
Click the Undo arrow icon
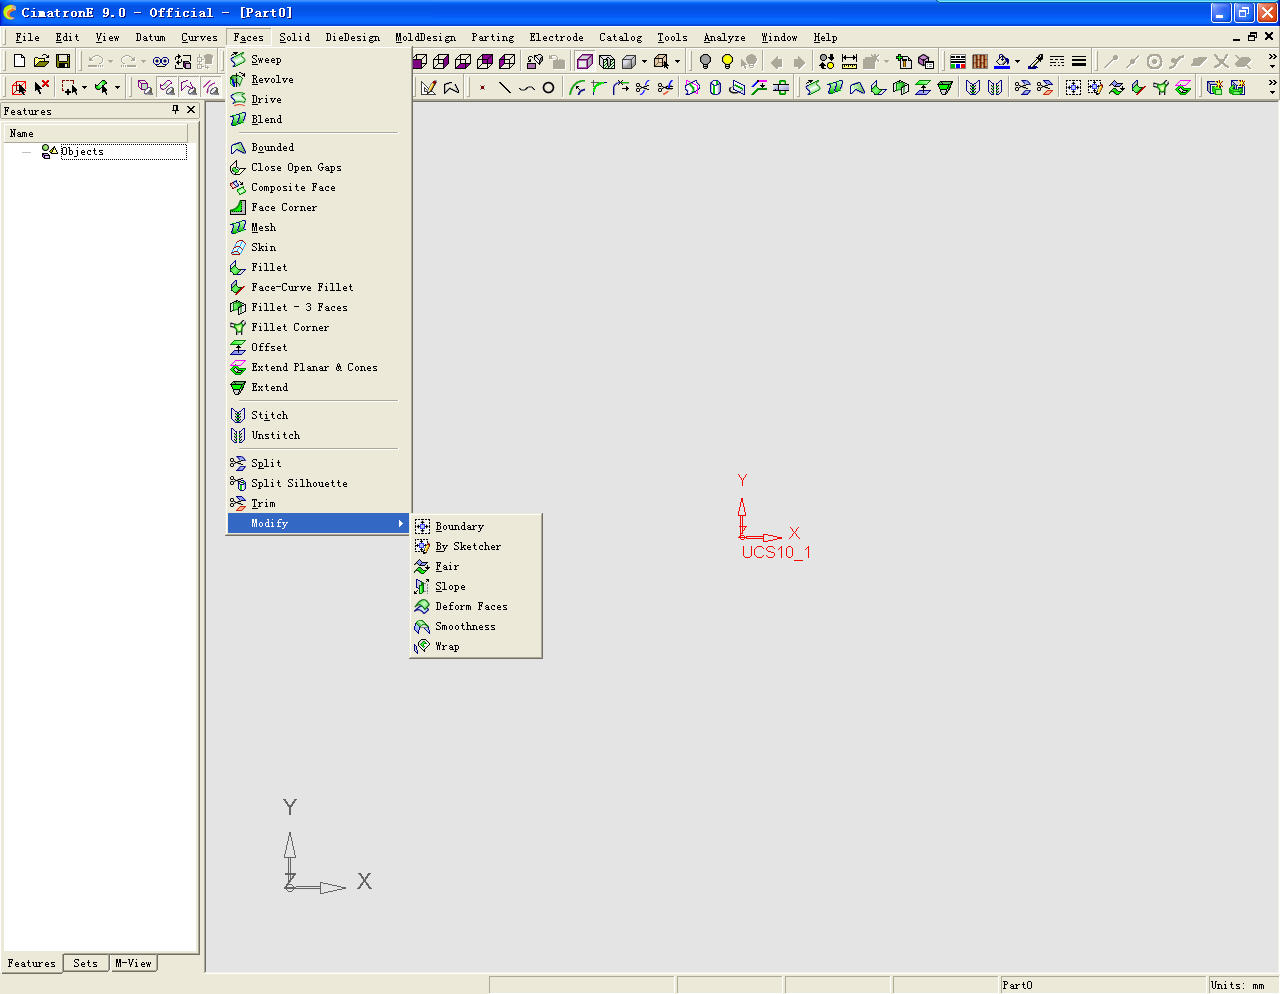coord(95,61)
